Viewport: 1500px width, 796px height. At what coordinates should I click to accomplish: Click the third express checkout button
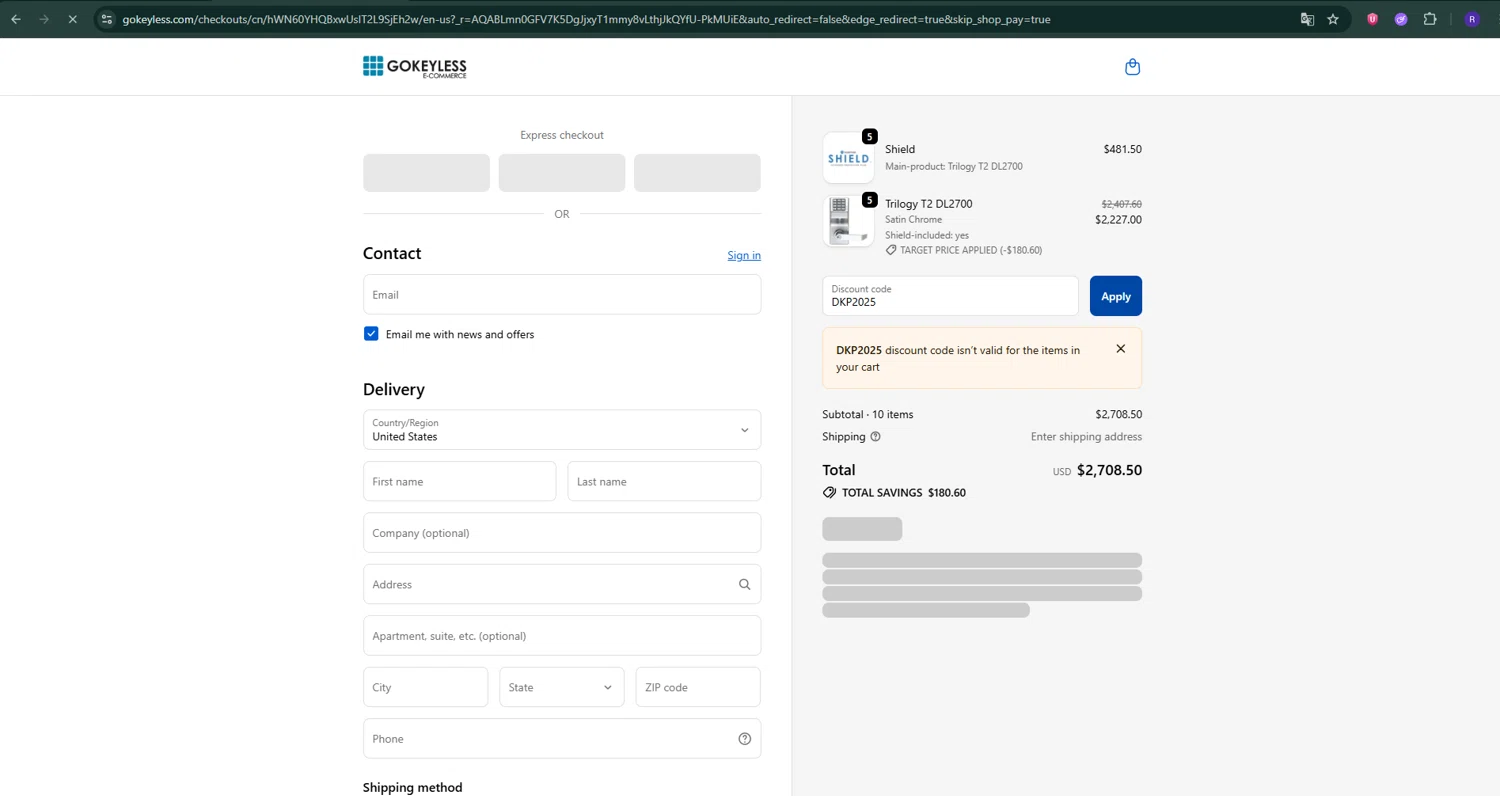click(697, 173)
